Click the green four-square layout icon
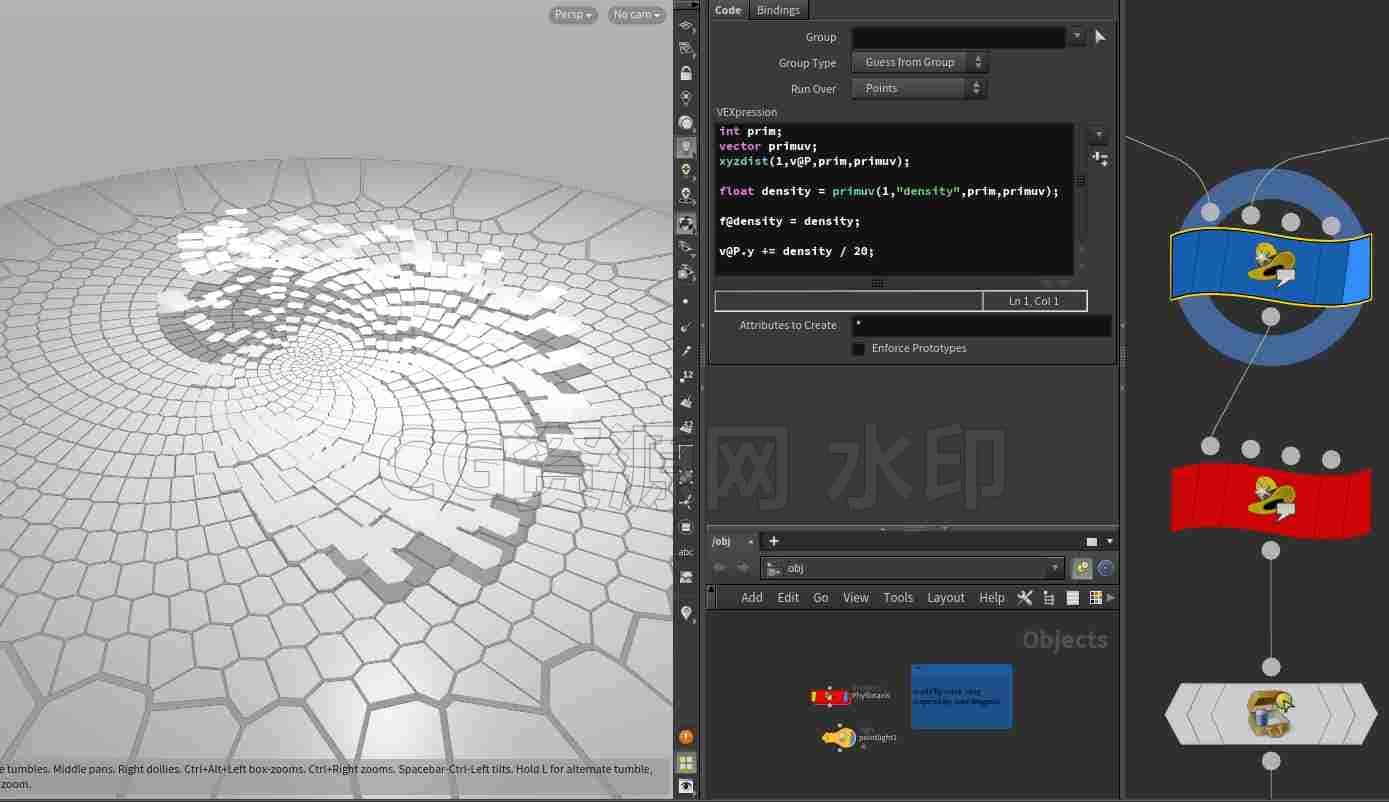 [686, 762]
